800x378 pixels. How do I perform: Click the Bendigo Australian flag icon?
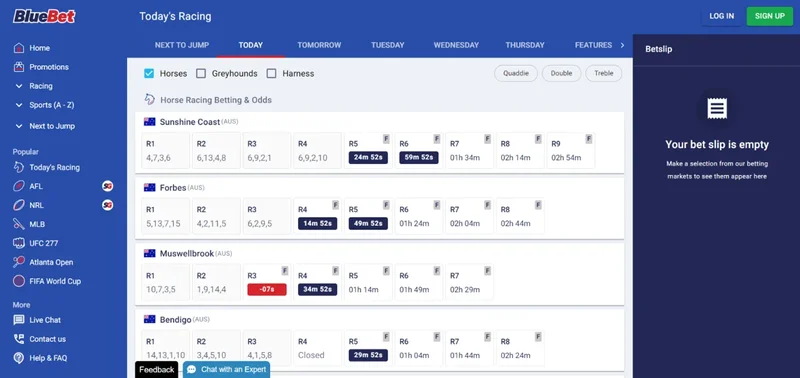149,319
